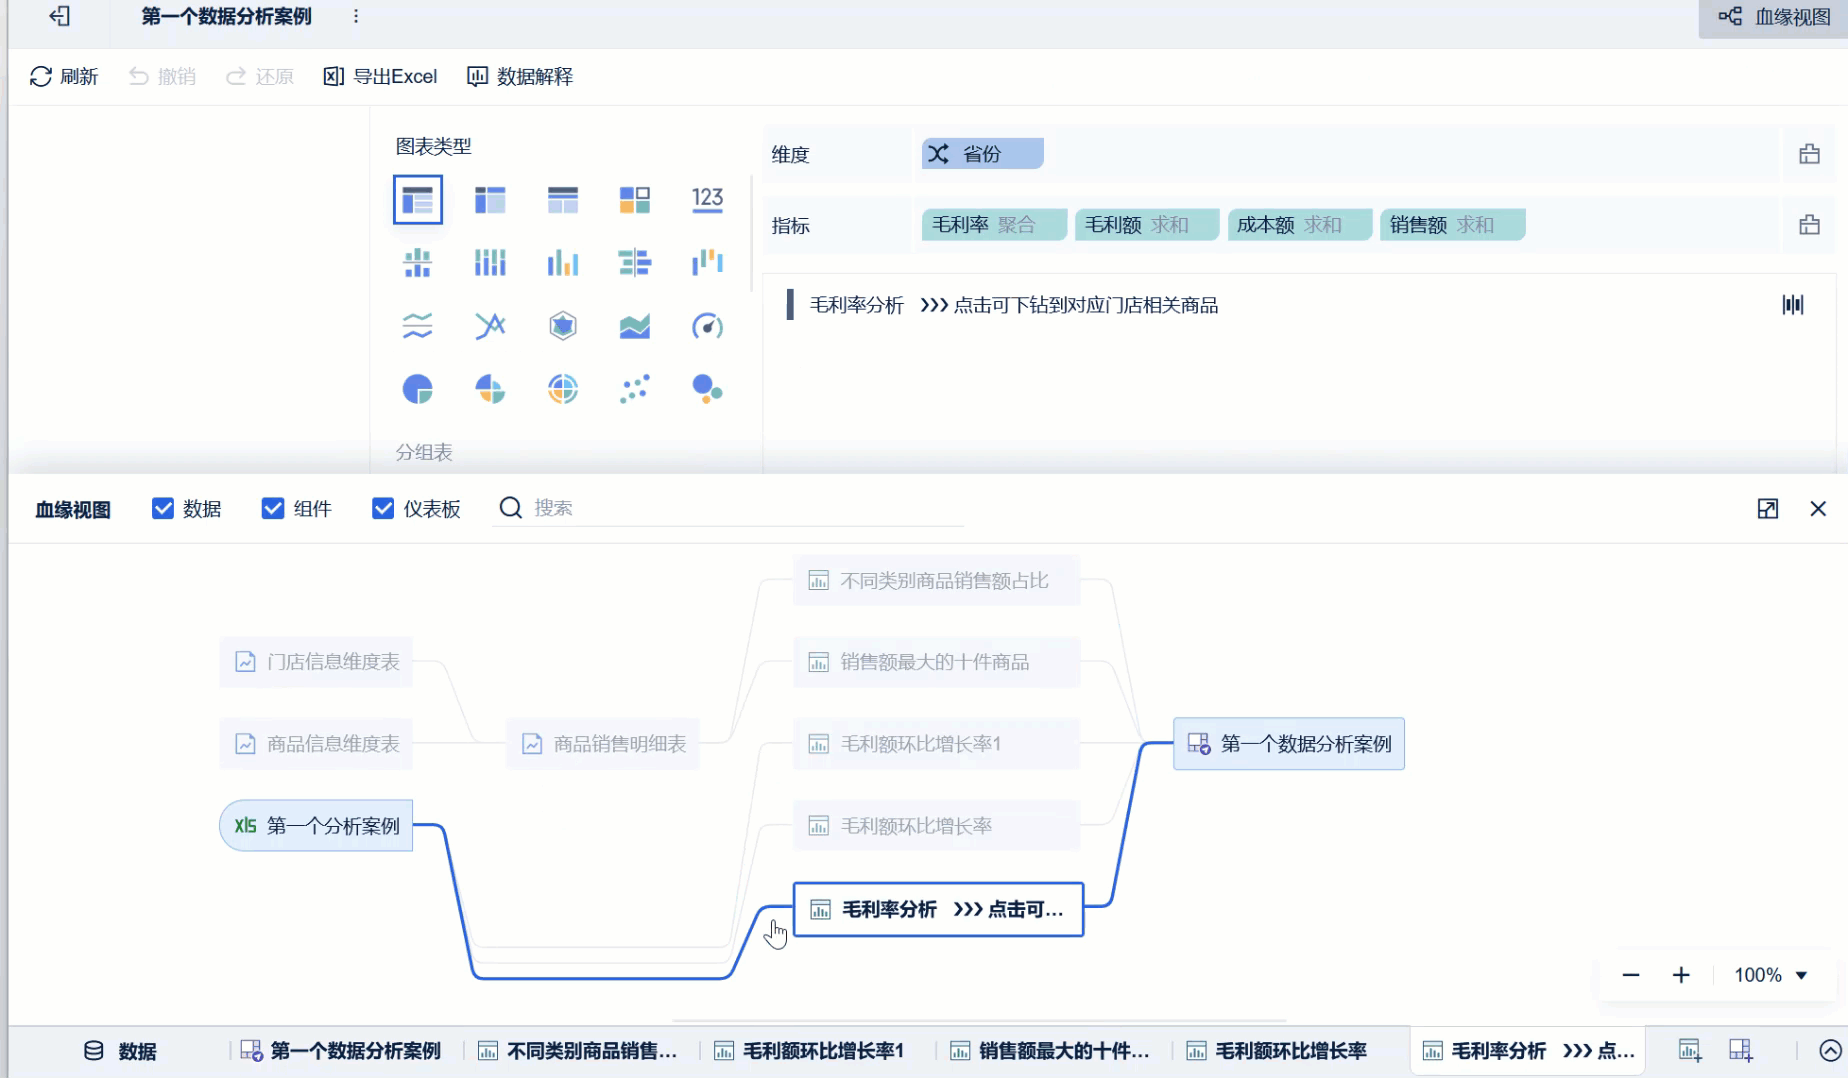Select the area chart icon
The image size is (1848, 1078).
[635, 326]
